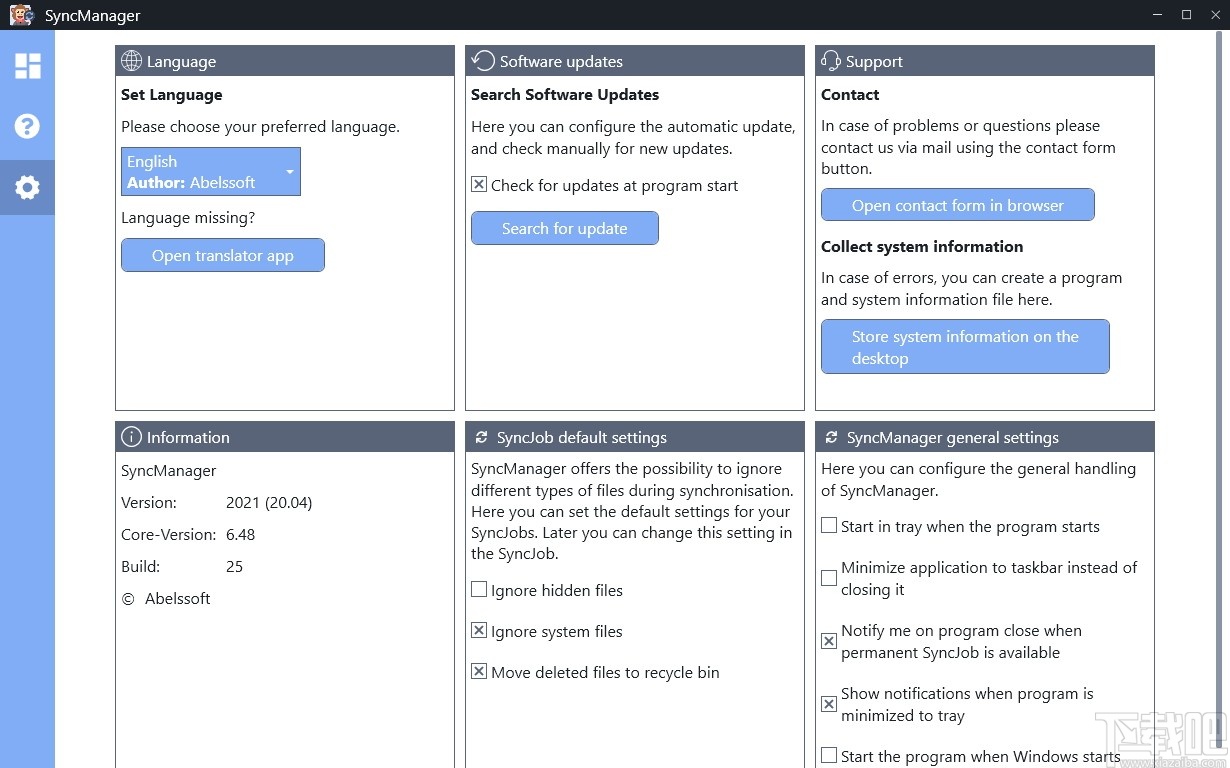Expand the English language combo box arrow

291,171
